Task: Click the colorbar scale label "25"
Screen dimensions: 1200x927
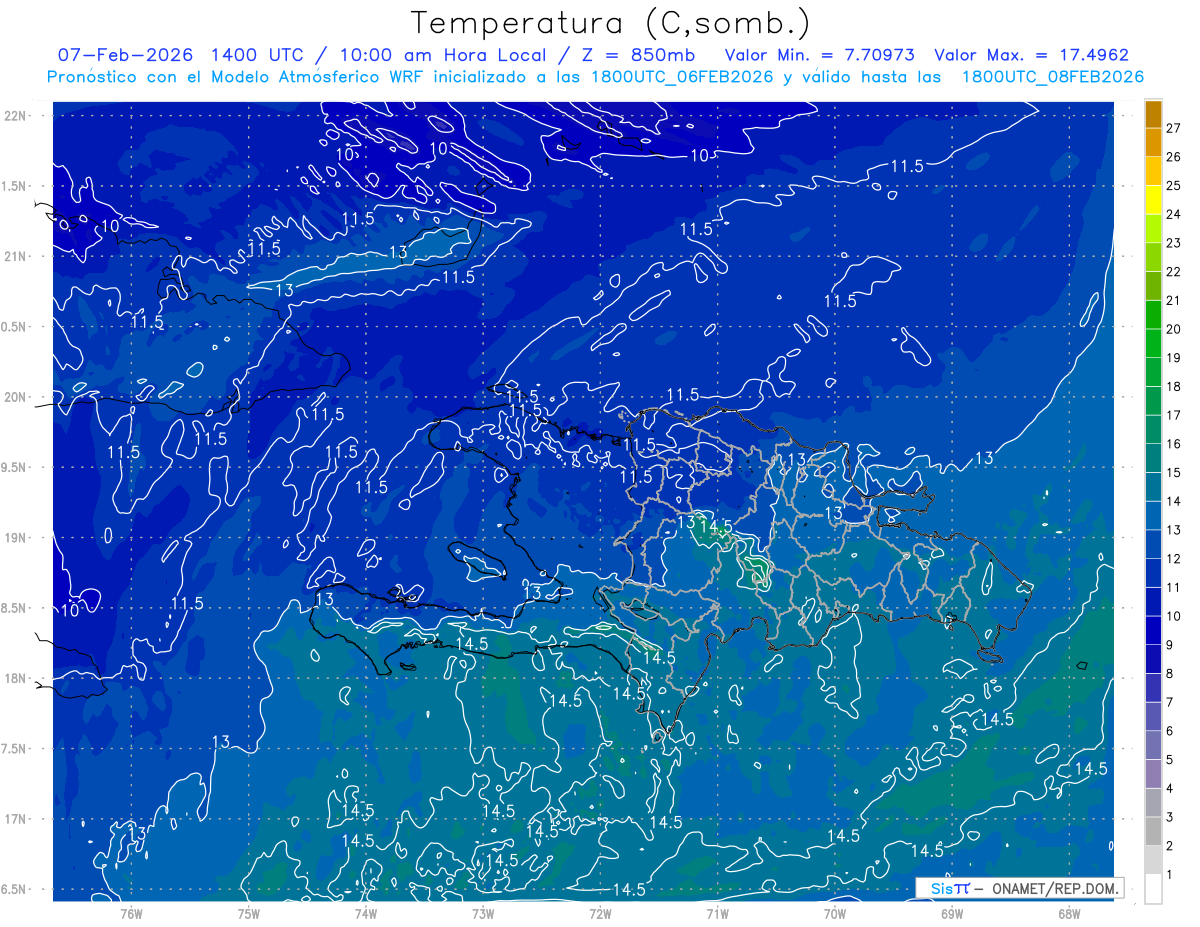Action: click(1174, 185)
